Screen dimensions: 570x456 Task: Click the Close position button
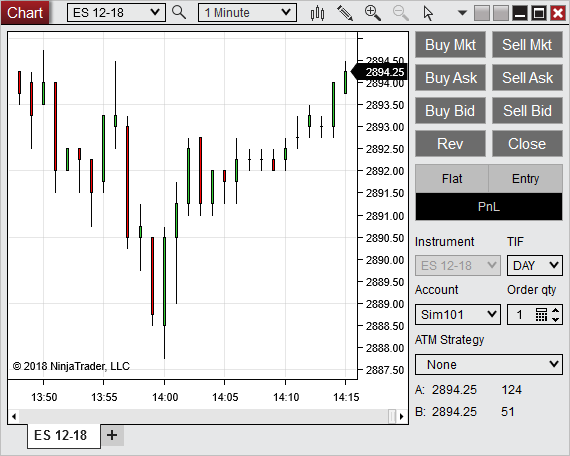click(527, 144)
